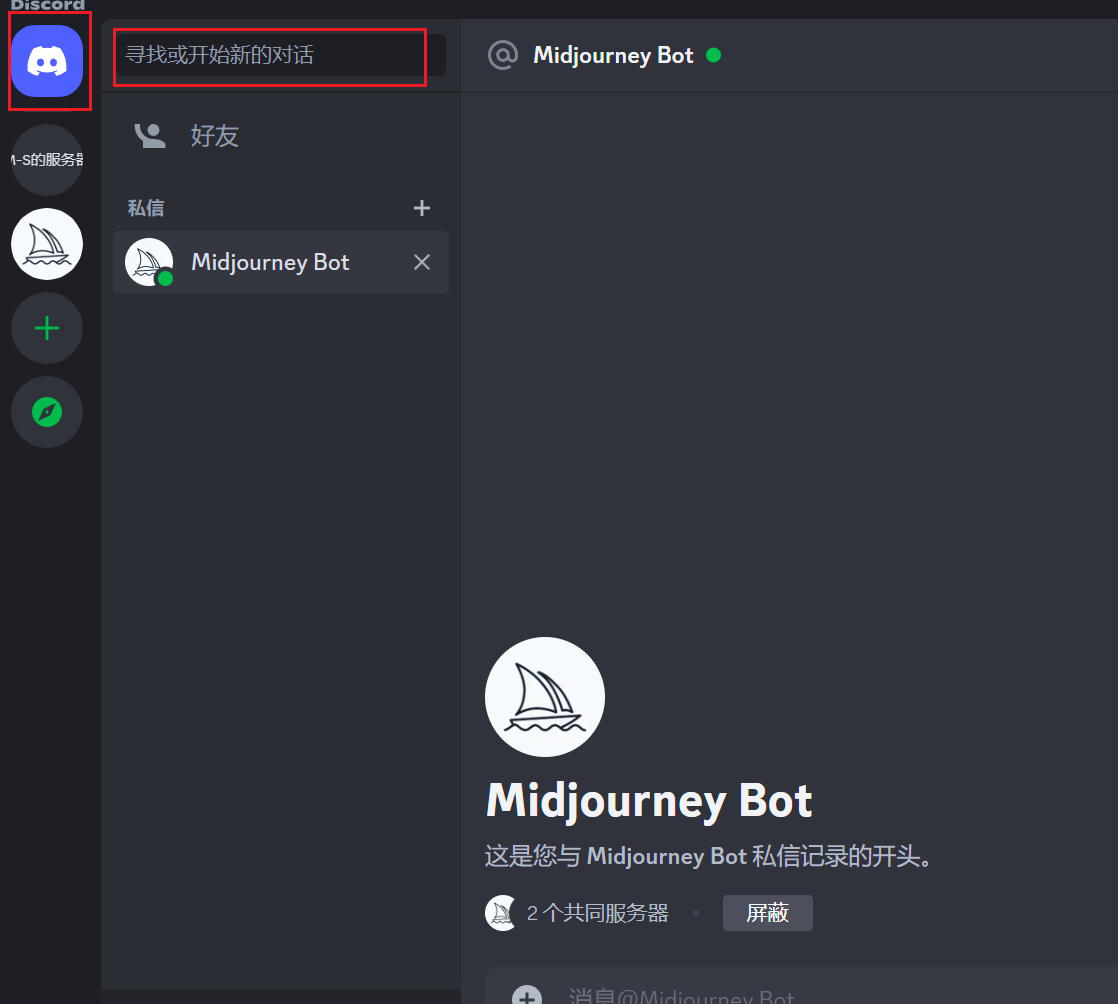1118x1004 pixels.
Task: Click the friends person icon beside 好友
Action: pyautogui.click(x=150, y=135)
